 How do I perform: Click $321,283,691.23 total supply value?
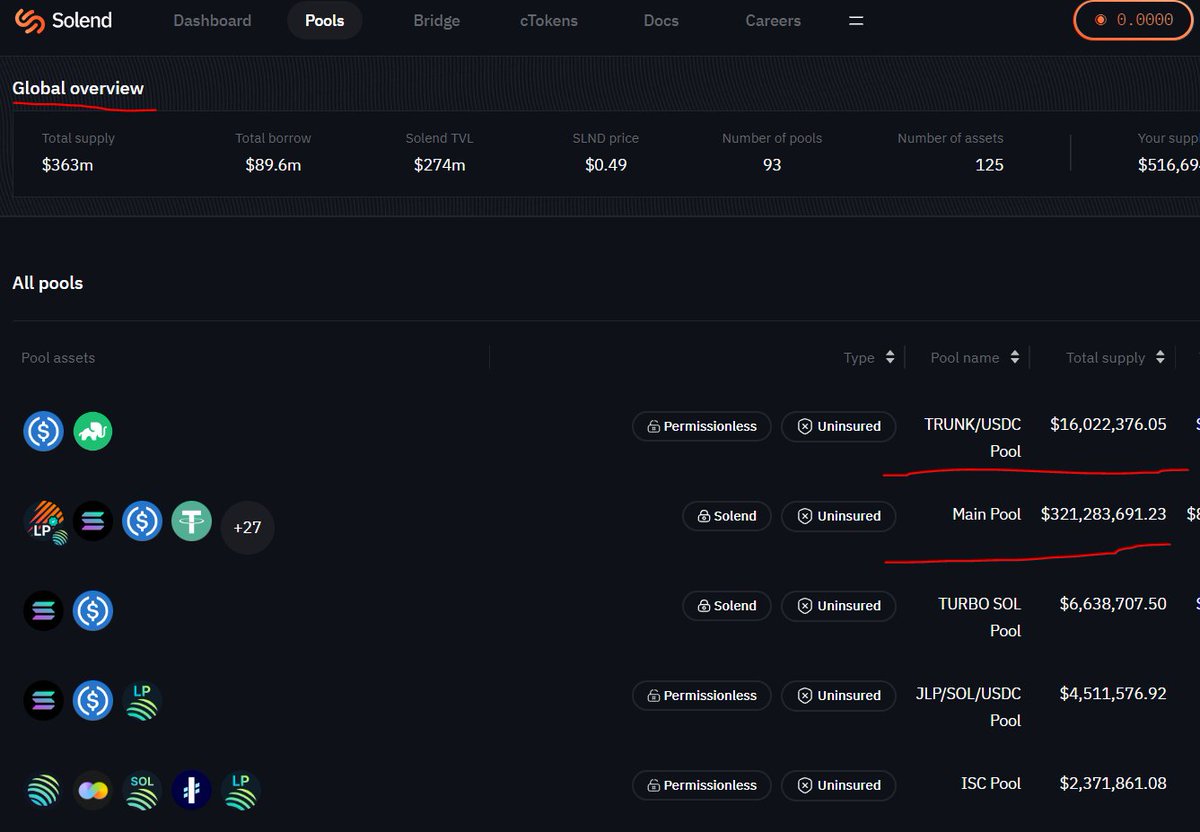(1104, 514)
